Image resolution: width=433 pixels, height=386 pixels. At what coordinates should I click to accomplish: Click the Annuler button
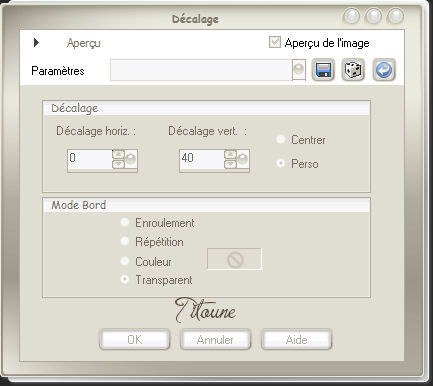[x=215, y=339]
